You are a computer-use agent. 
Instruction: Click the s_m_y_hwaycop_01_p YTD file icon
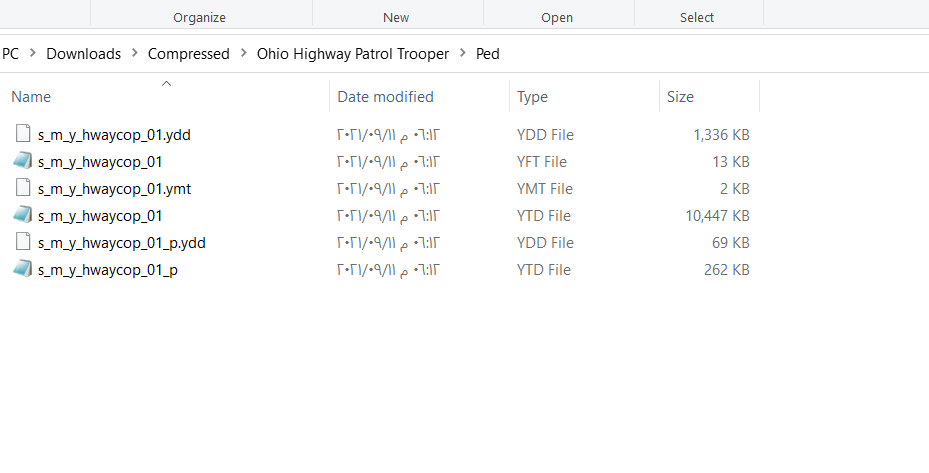(x=23, y=269)
